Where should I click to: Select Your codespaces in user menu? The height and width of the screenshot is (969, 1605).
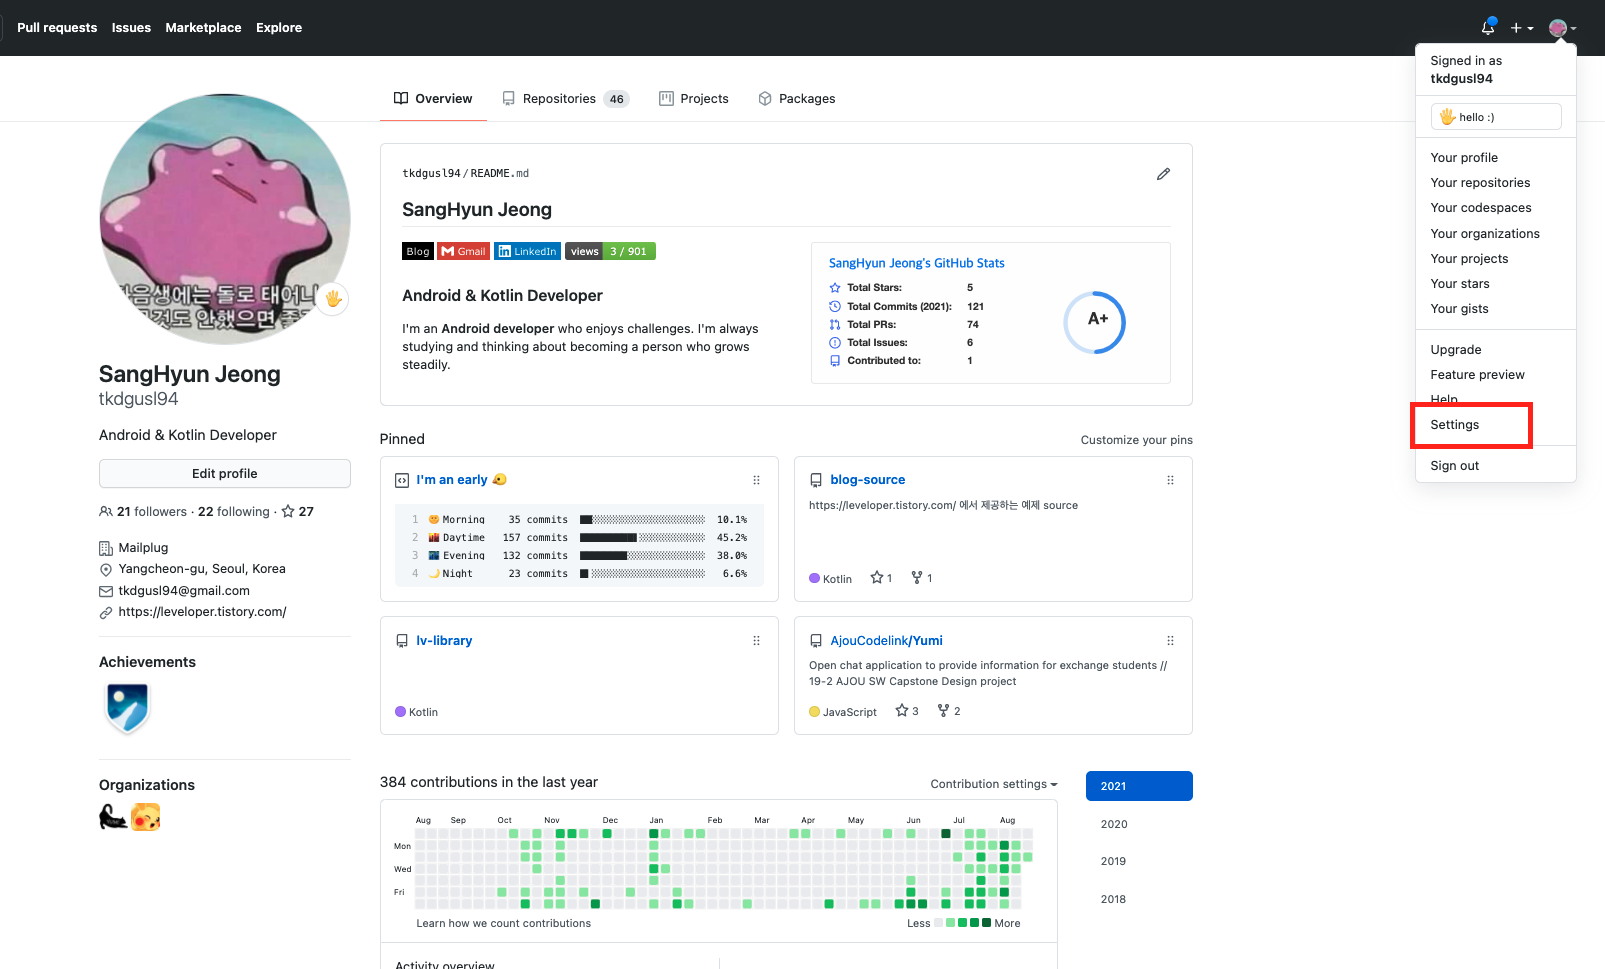click(x=1496, y=208)
